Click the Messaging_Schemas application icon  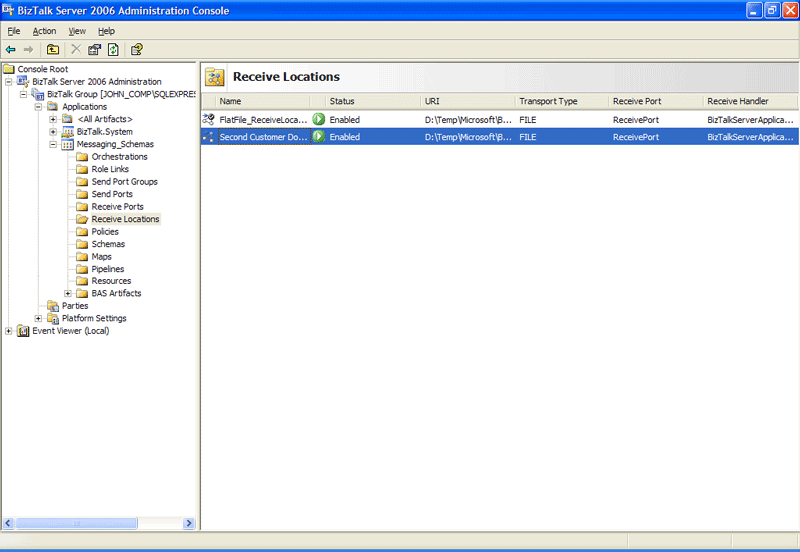67,144
